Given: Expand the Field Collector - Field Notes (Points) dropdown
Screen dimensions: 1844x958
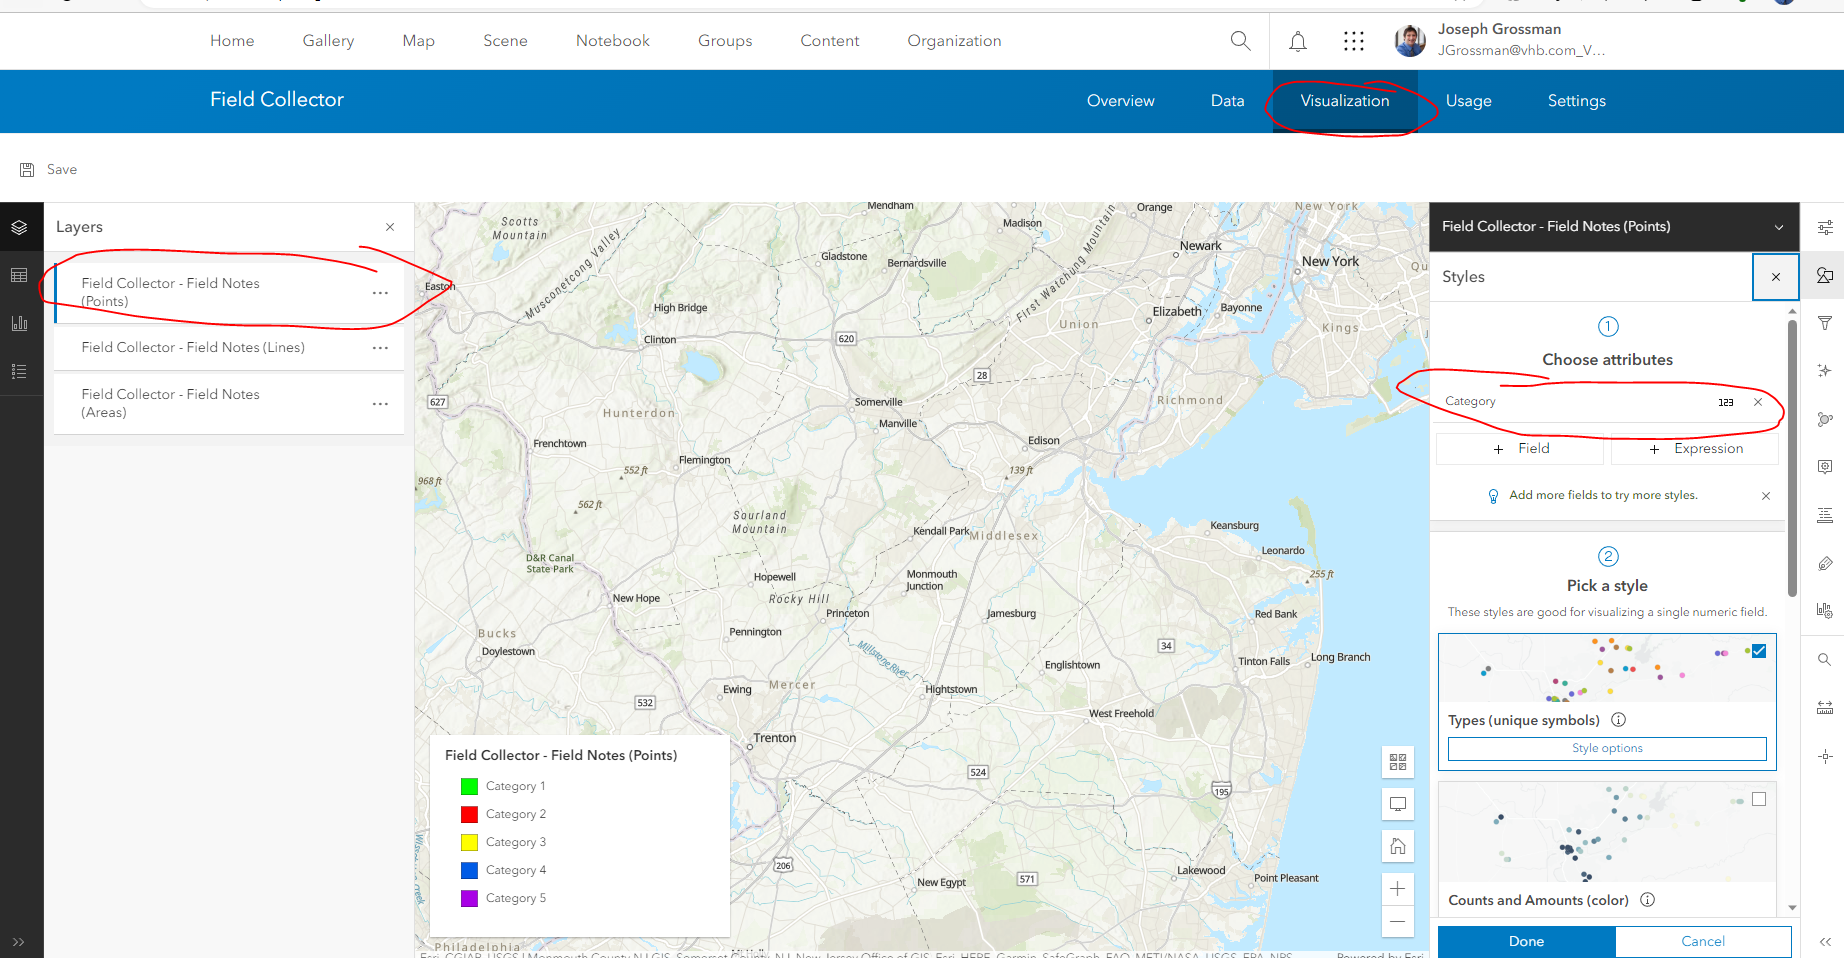Looking at the screenshot, I should click(1779, 226).
